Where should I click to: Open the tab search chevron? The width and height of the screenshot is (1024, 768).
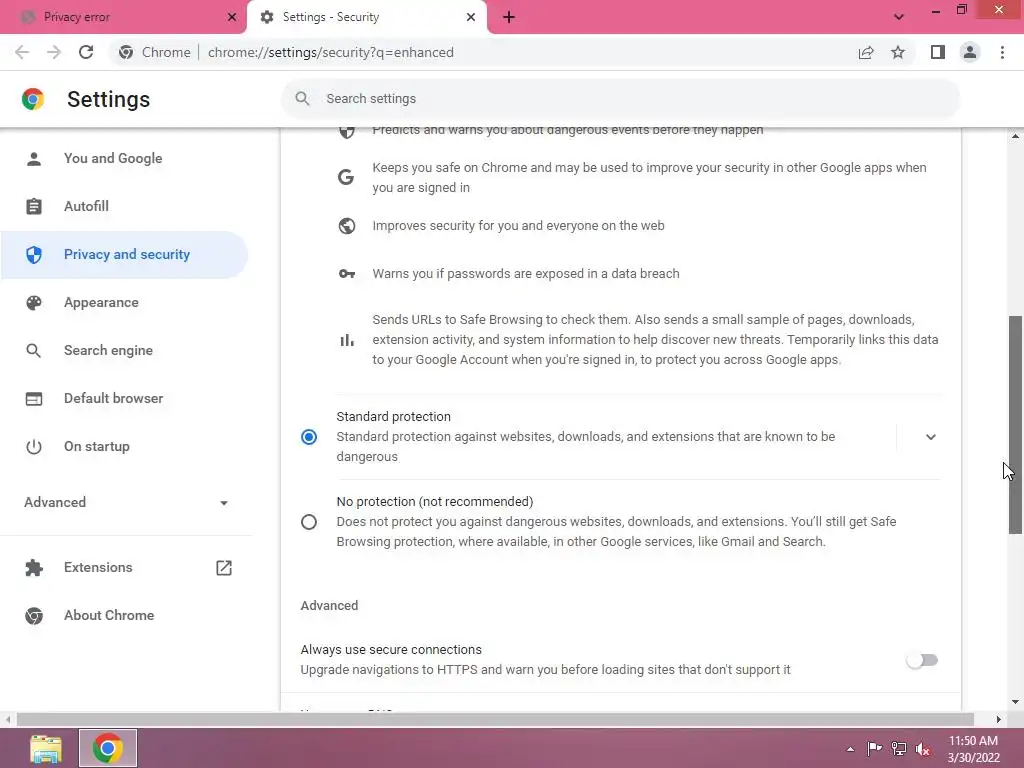click(x=899, y=17)
